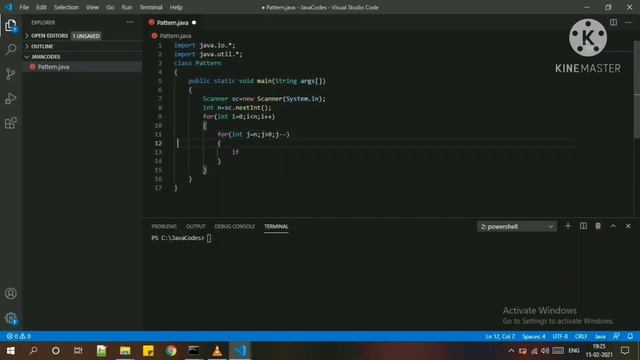Screen dimensions: 640x360
Task: Open Chrome from taskbar
Action: tap(171, 351)
